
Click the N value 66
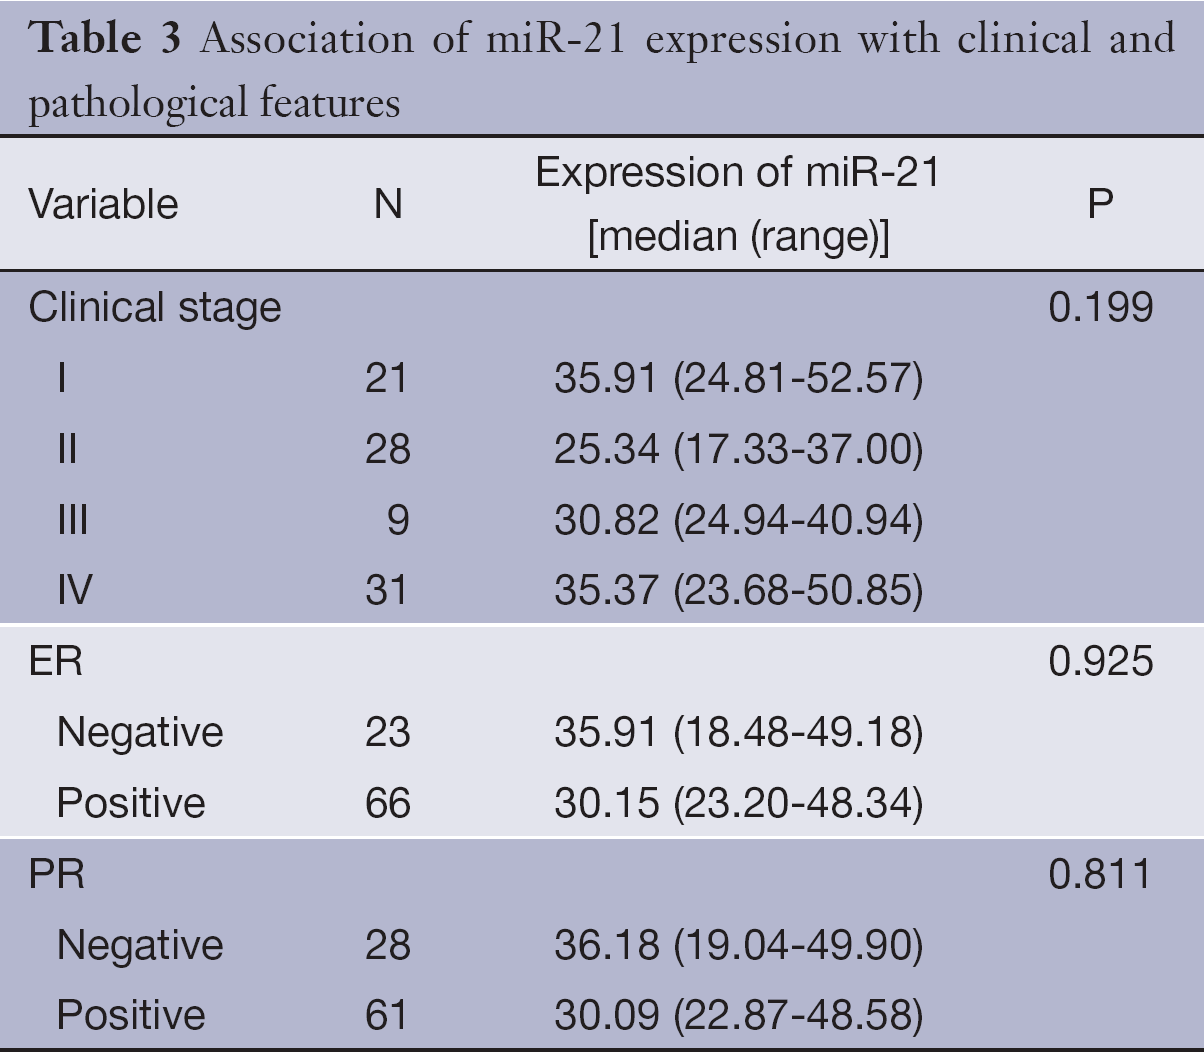(x=387, y=803)
